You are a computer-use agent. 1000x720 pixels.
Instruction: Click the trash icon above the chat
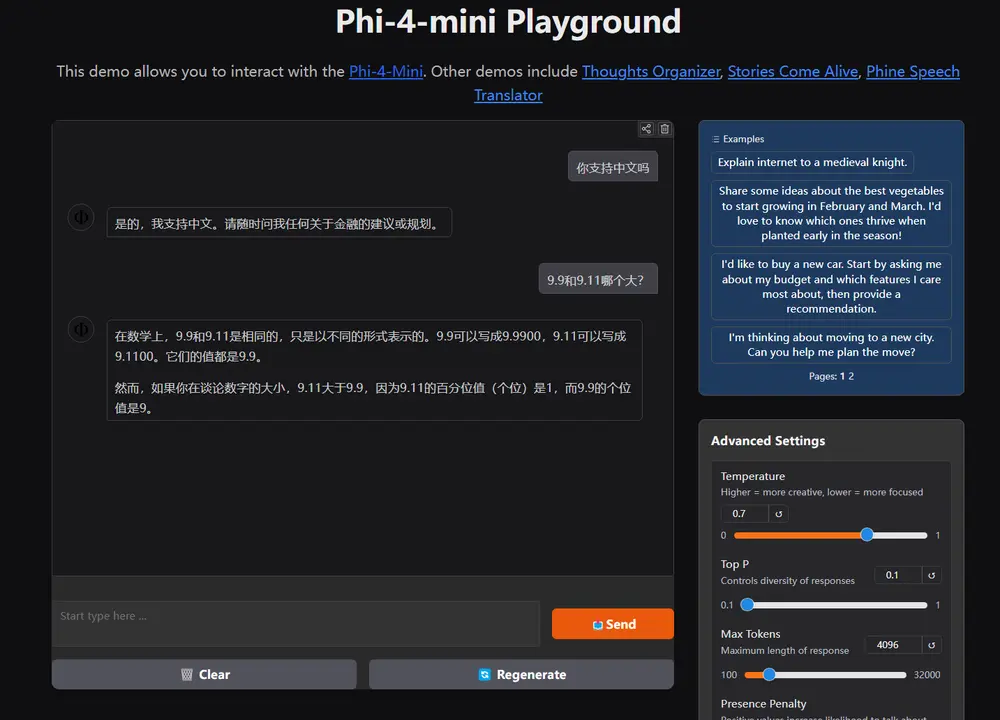[x=665, y=129]
